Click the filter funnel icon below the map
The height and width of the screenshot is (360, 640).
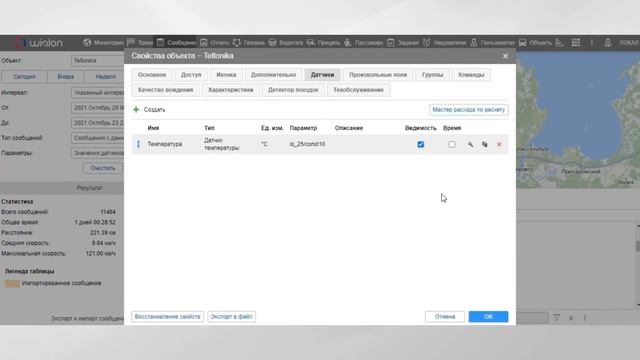(556, 318)
